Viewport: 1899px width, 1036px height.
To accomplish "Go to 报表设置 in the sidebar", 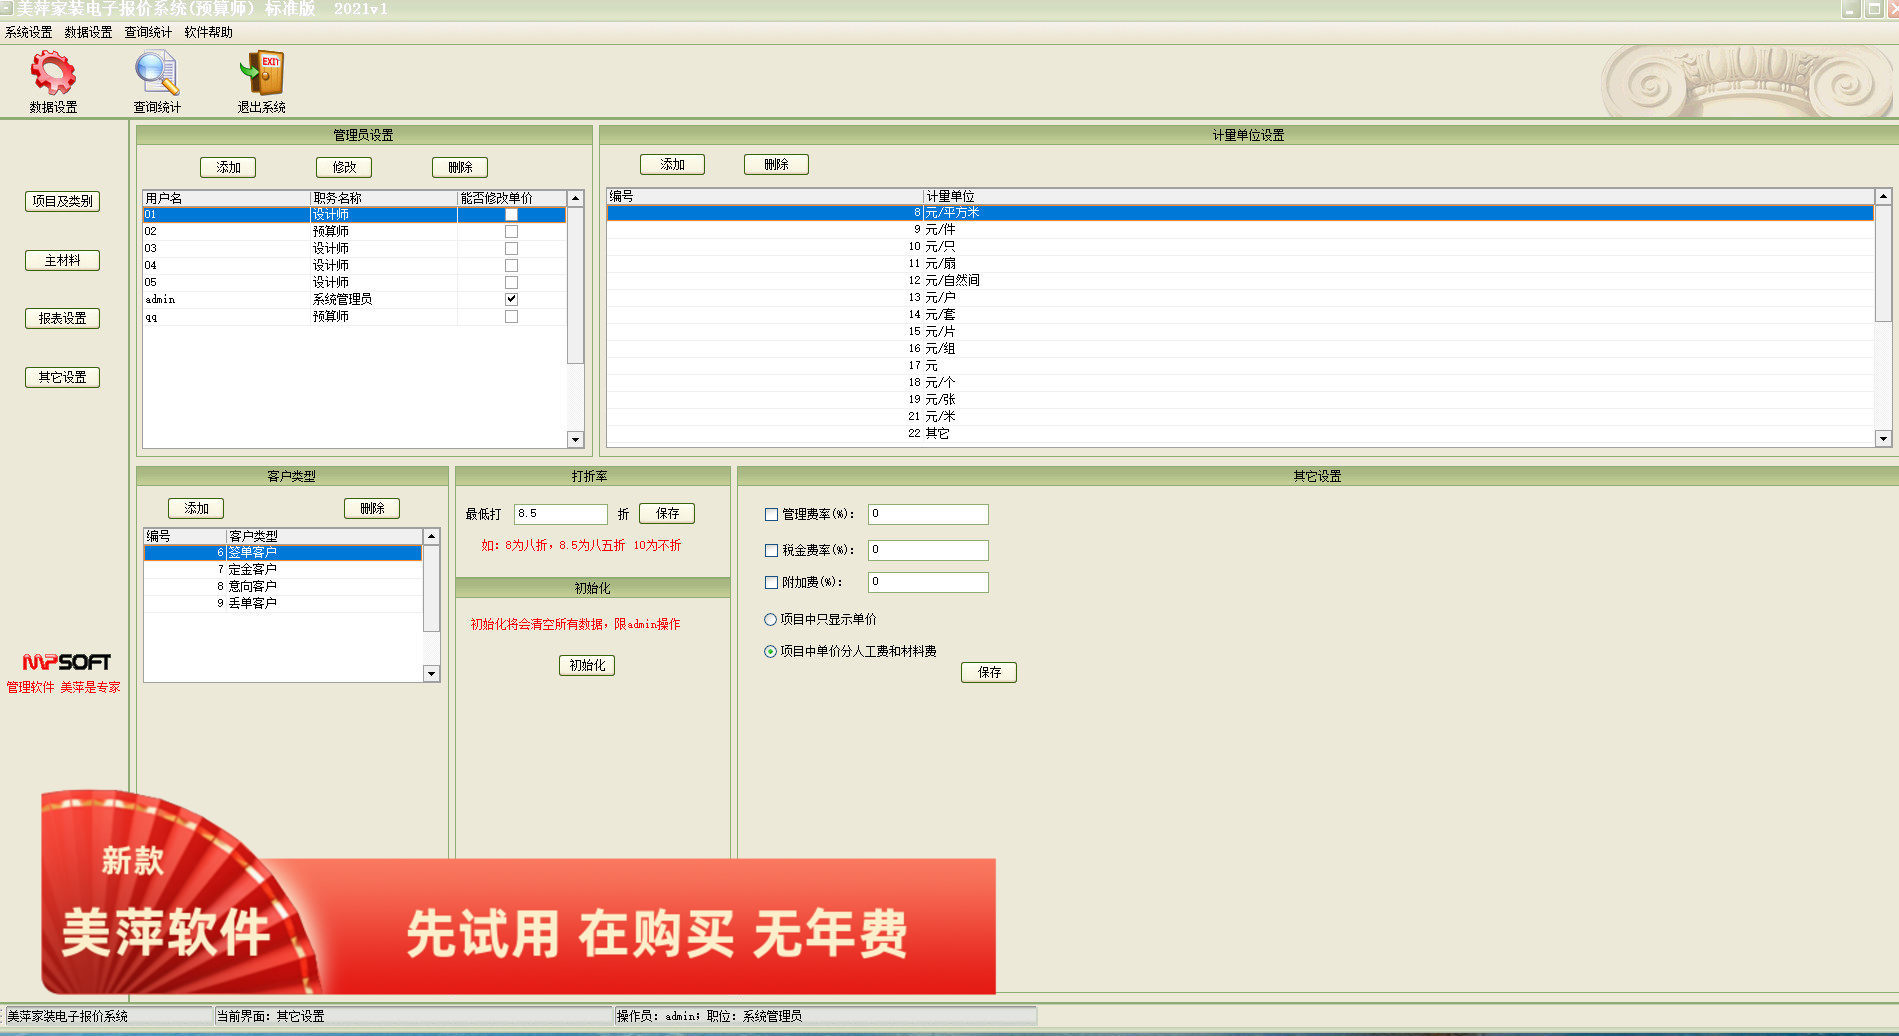I will pos(62,318).
